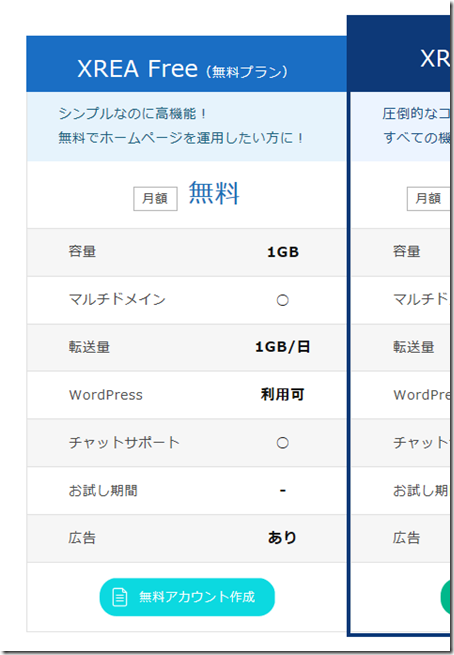Viewport: 454px width, 655px height.
Task: Click the circle mark in マルチドメイン row
Action: pos(283,300)
